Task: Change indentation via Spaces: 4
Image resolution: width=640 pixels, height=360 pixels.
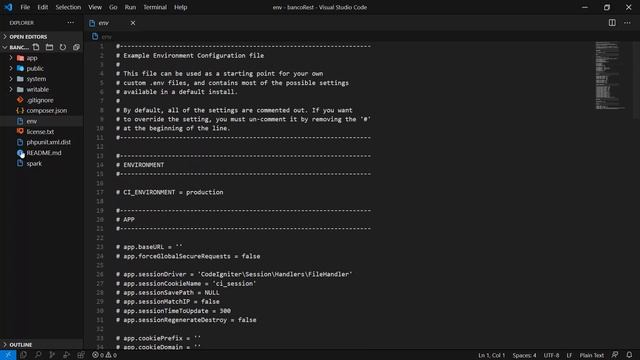Action: coord(524,355)
